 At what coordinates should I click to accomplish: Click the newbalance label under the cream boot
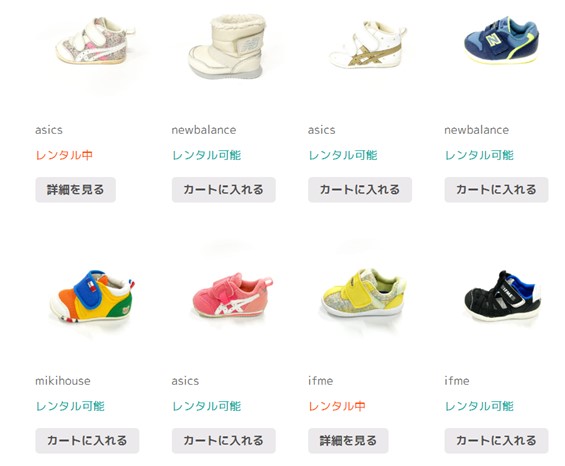204,130
